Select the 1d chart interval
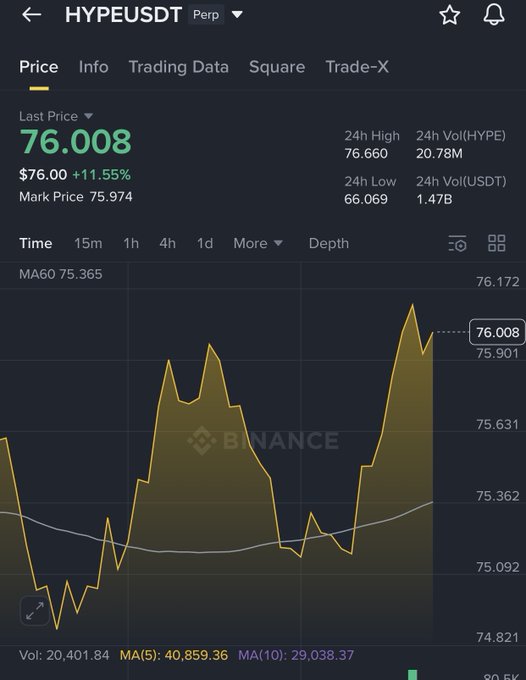526x680 pixels. tap(205, 243)
